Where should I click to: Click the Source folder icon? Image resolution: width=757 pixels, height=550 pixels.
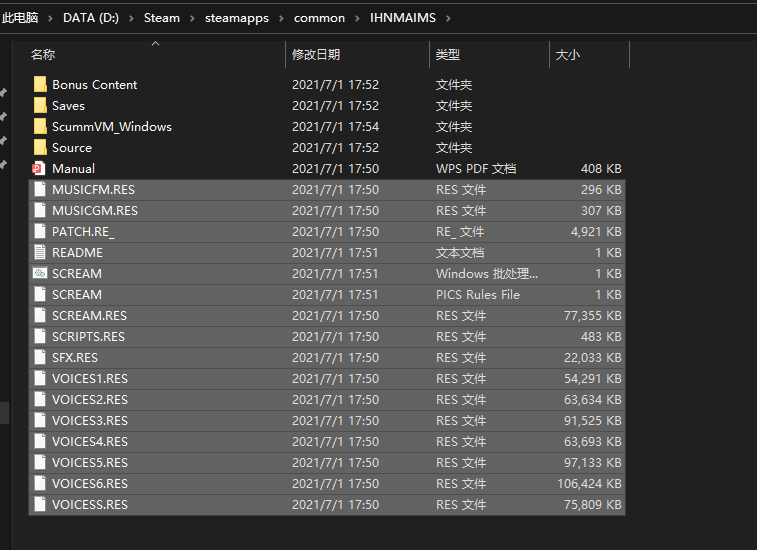pyautogui.click(x=40, y=147)
